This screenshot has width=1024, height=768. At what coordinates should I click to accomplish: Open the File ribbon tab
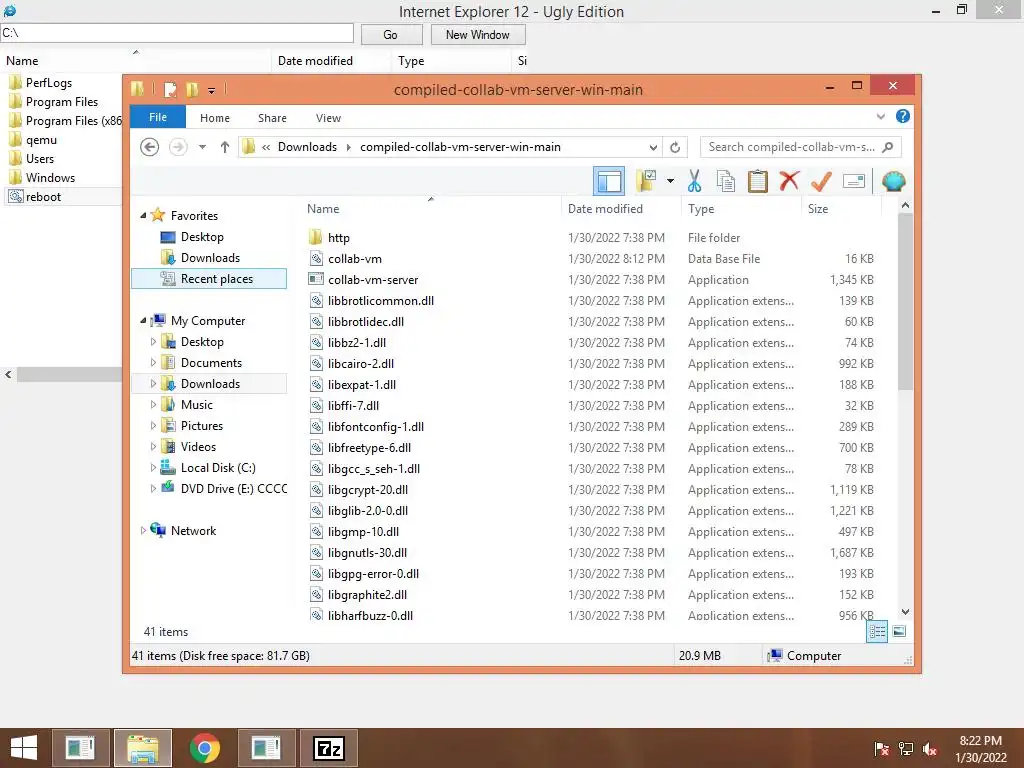point(157,118)
